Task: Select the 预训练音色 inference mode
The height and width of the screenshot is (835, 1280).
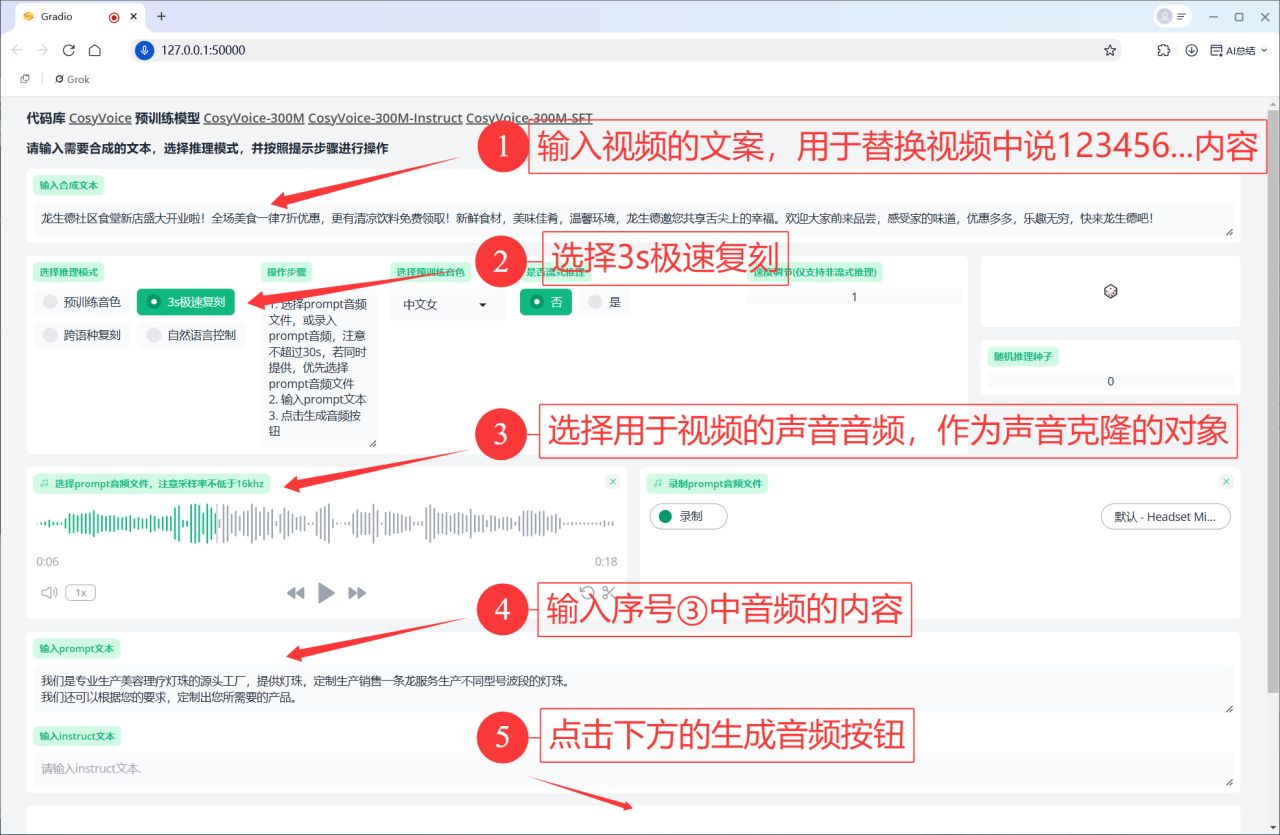Action: pos(82,301)
